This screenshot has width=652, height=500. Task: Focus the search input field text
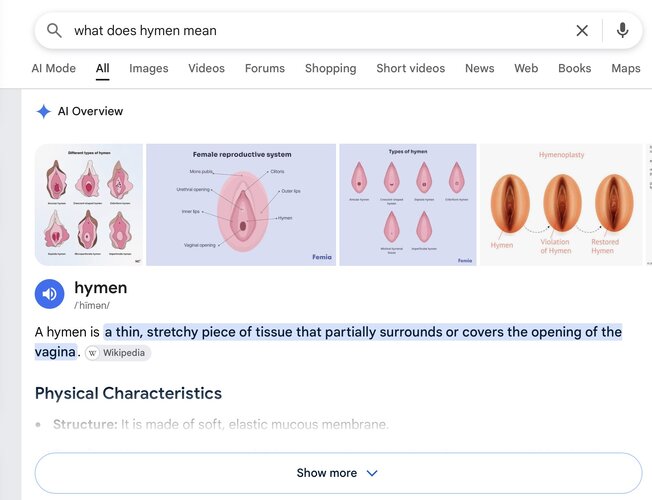145,30
